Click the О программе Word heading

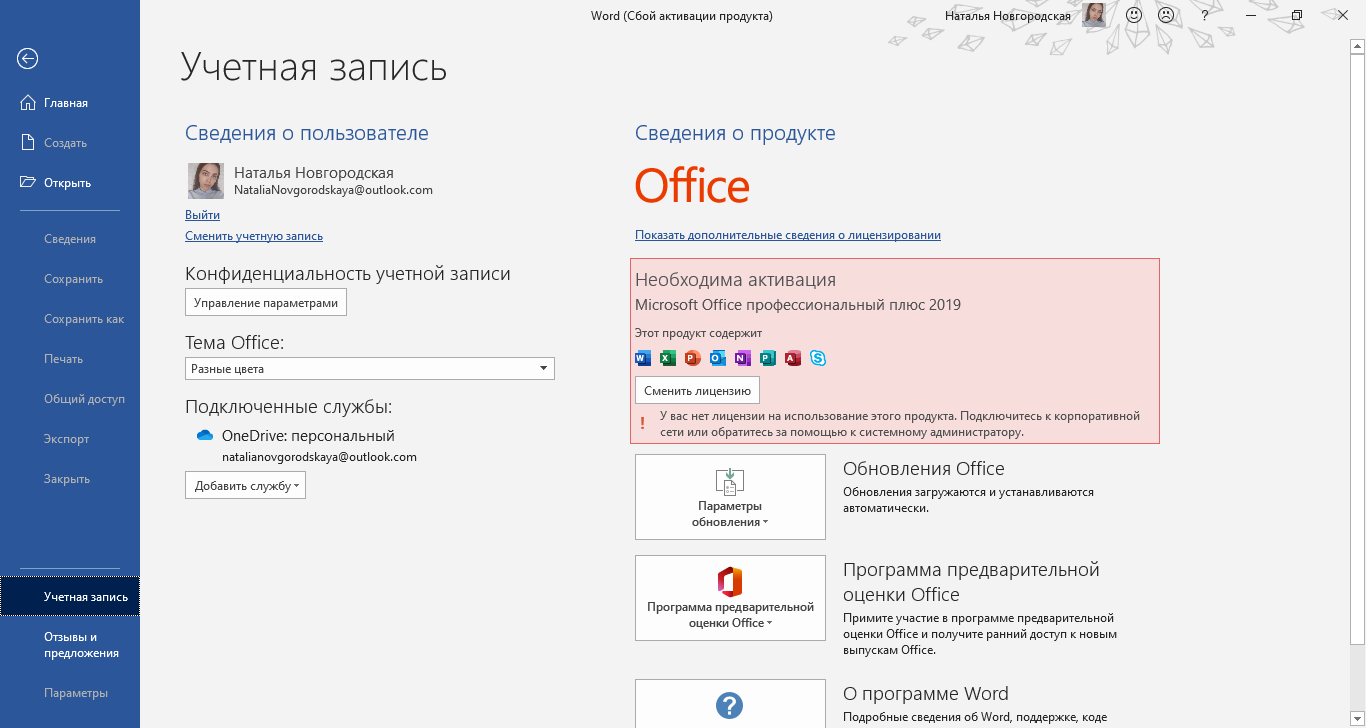[926, 693]
